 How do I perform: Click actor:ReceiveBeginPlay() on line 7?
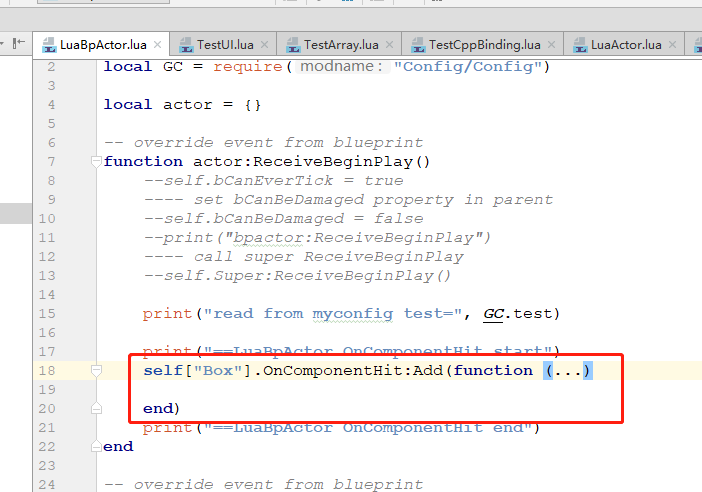[311, 162]
